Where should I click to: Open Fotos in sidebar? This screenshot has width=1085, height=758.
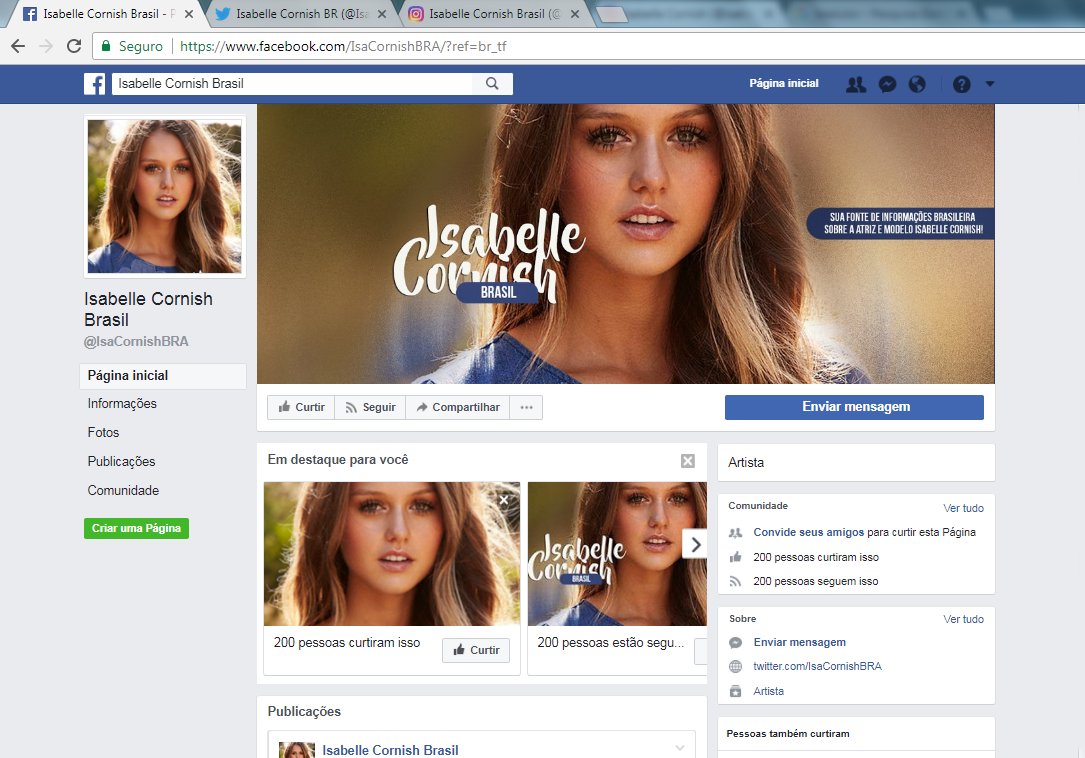click(x=103, y=433)
